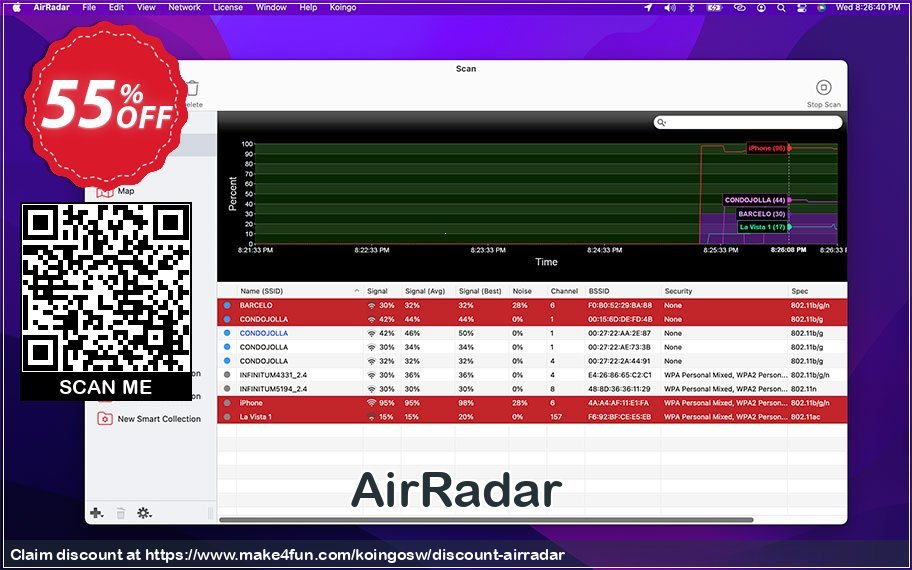The image size is (912, 570).
Task: Select the La Vista 1 network name
Action: tap(256, 417)
